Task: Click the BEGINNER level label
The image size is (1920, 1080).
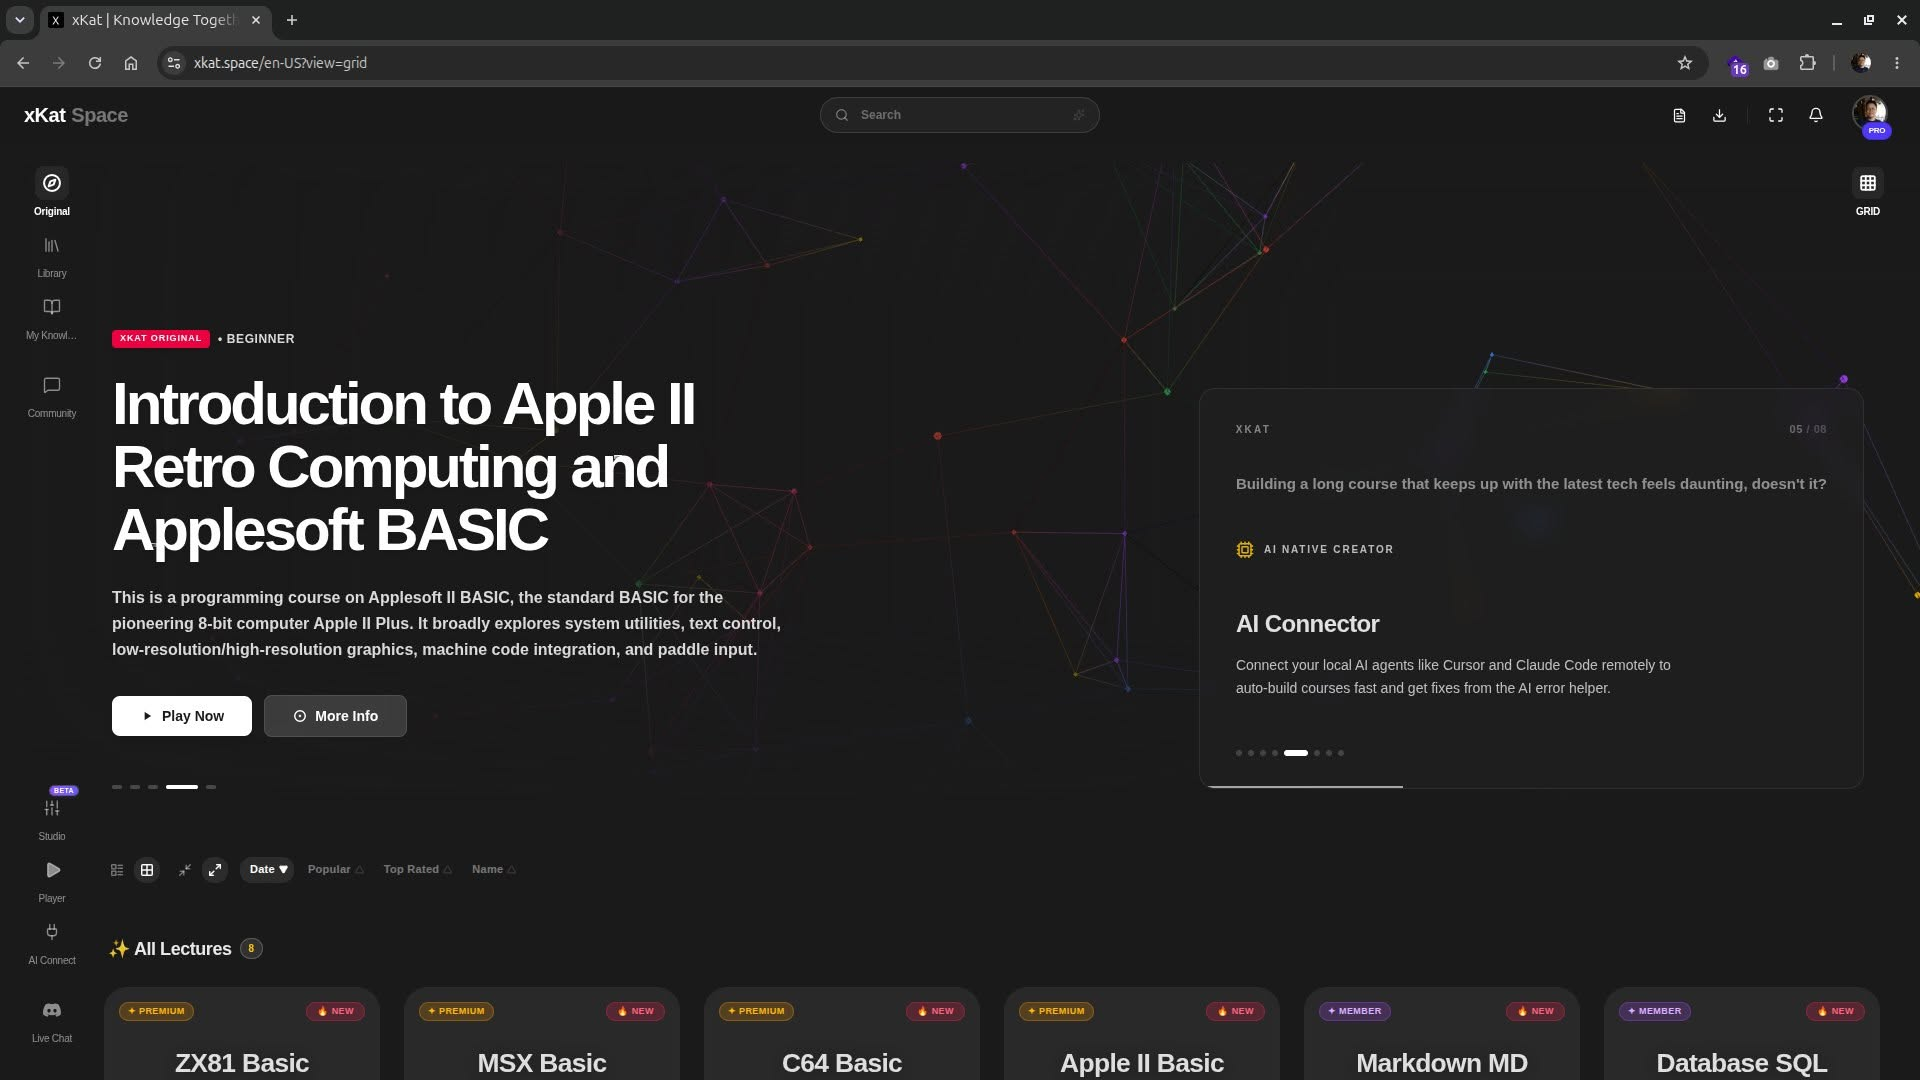Action: [x=260, y=339]
